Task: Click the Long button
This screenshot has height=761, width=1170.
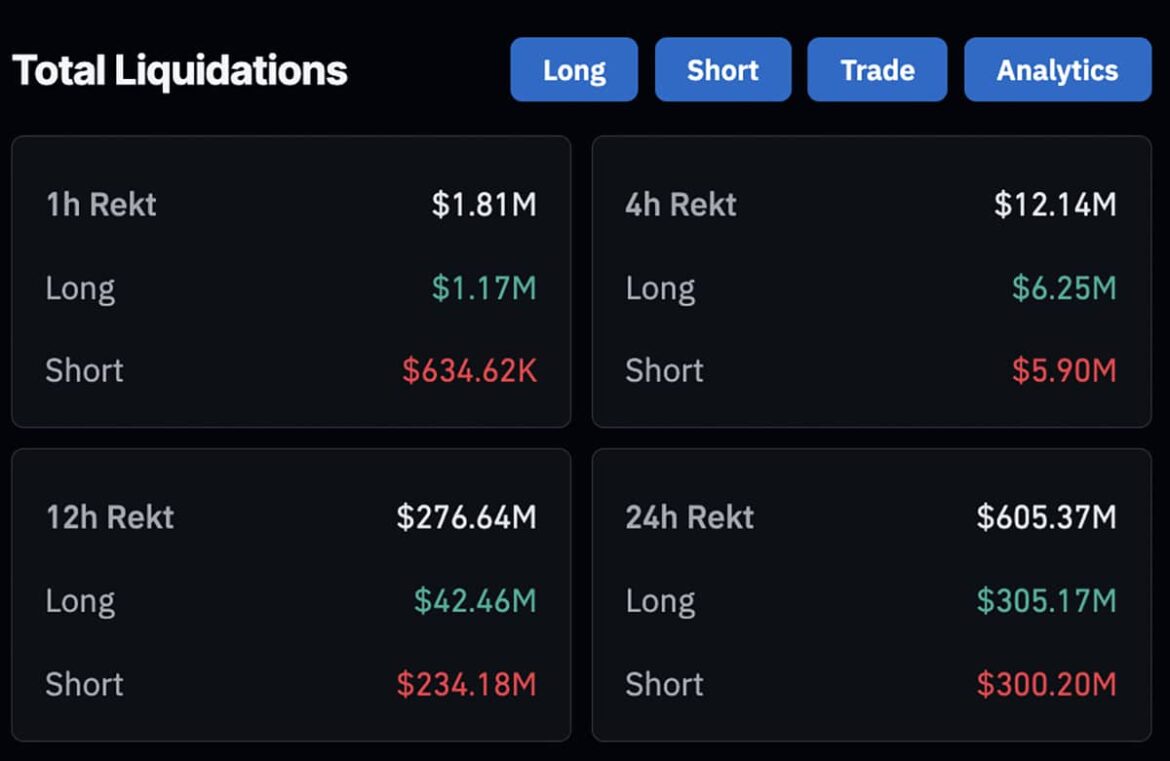Action: point(574,70)
